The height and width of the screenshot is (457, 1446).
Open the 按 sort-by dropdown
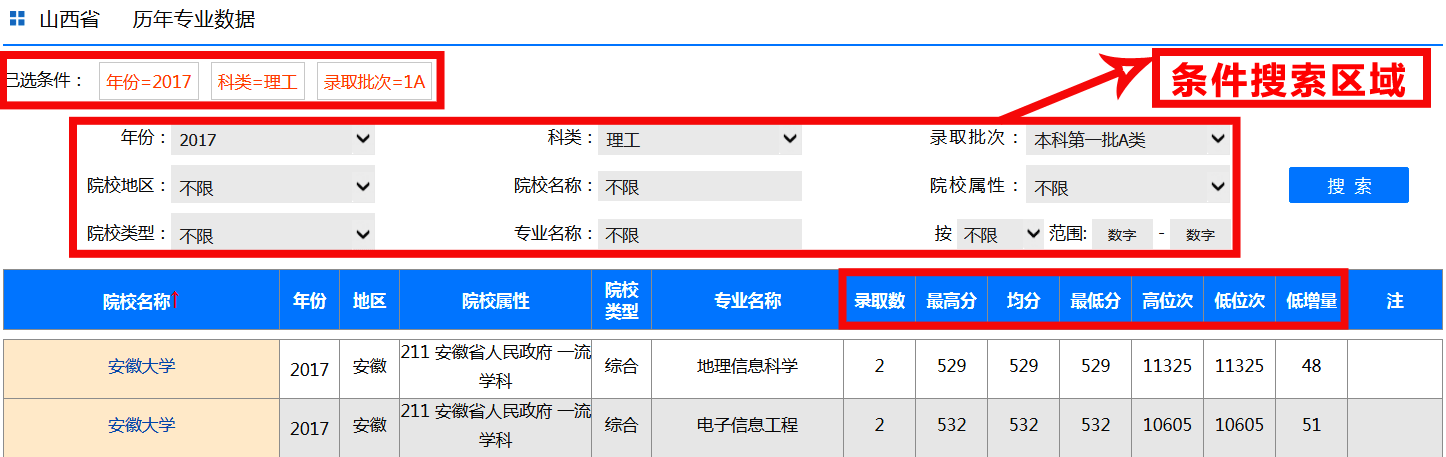(1000, 235)
